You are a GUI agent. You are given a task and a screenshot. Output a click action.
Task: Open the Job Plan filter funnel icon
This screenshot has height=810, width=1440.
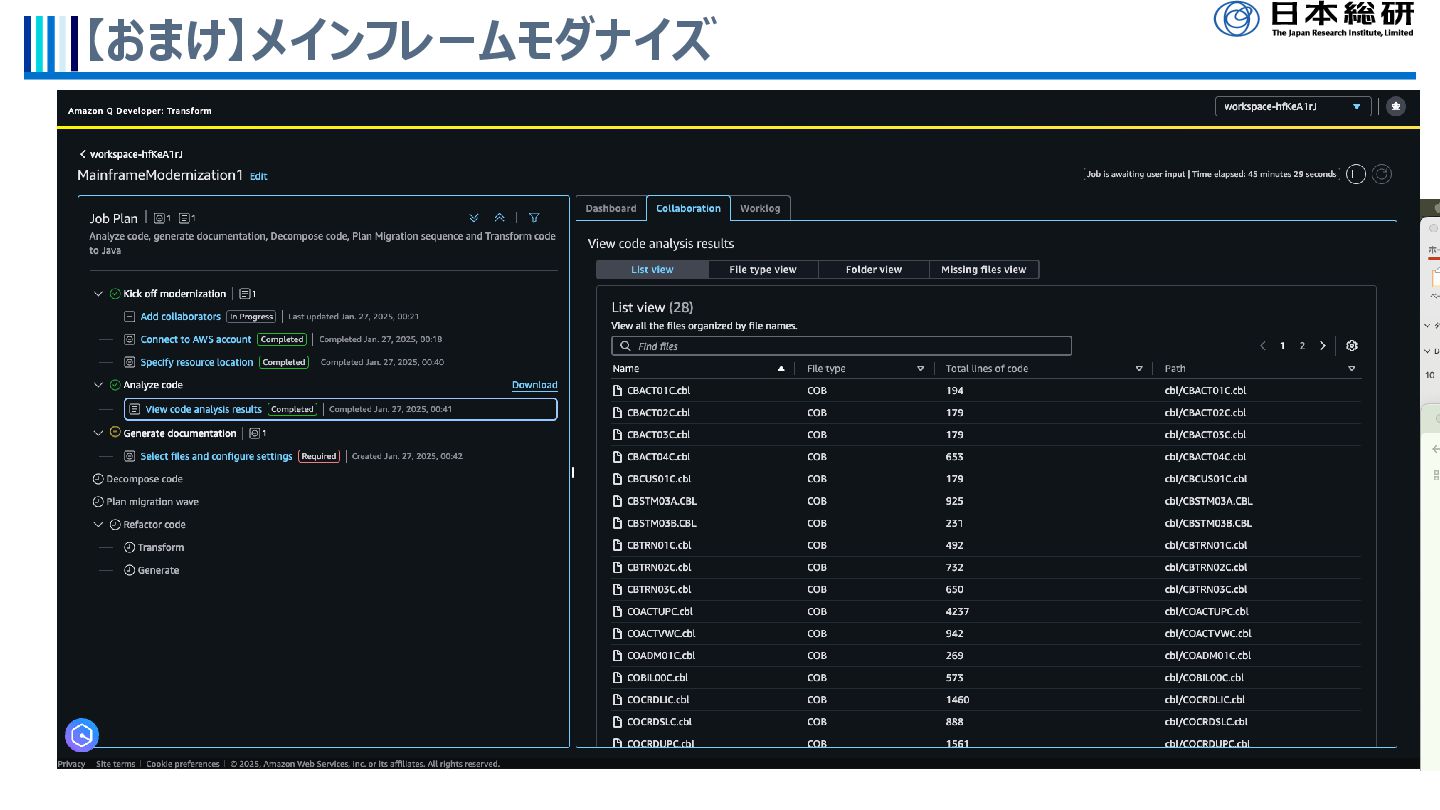pos(534,218)
